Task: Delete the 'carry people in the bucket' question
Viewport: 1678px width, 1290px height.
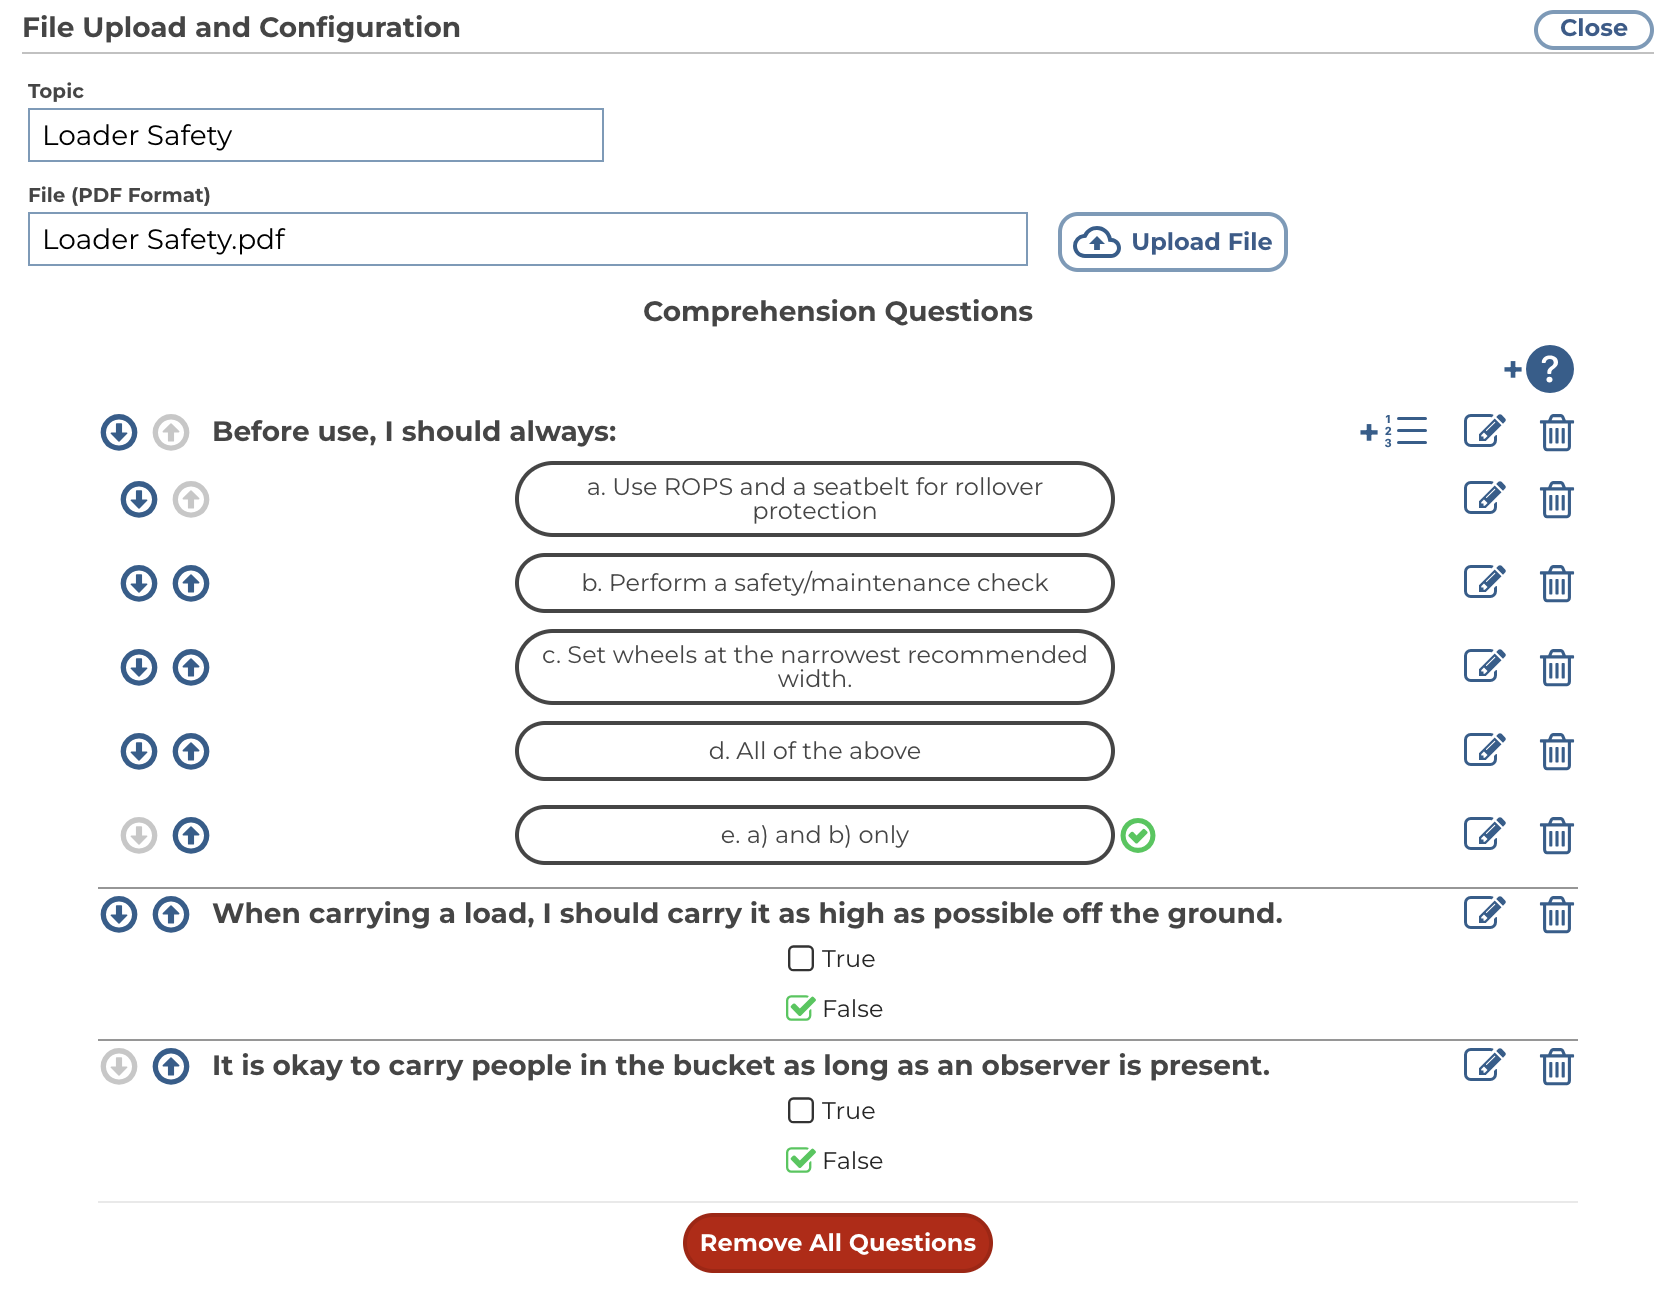Action: pyautogui.click(x=1556, y=1067)
